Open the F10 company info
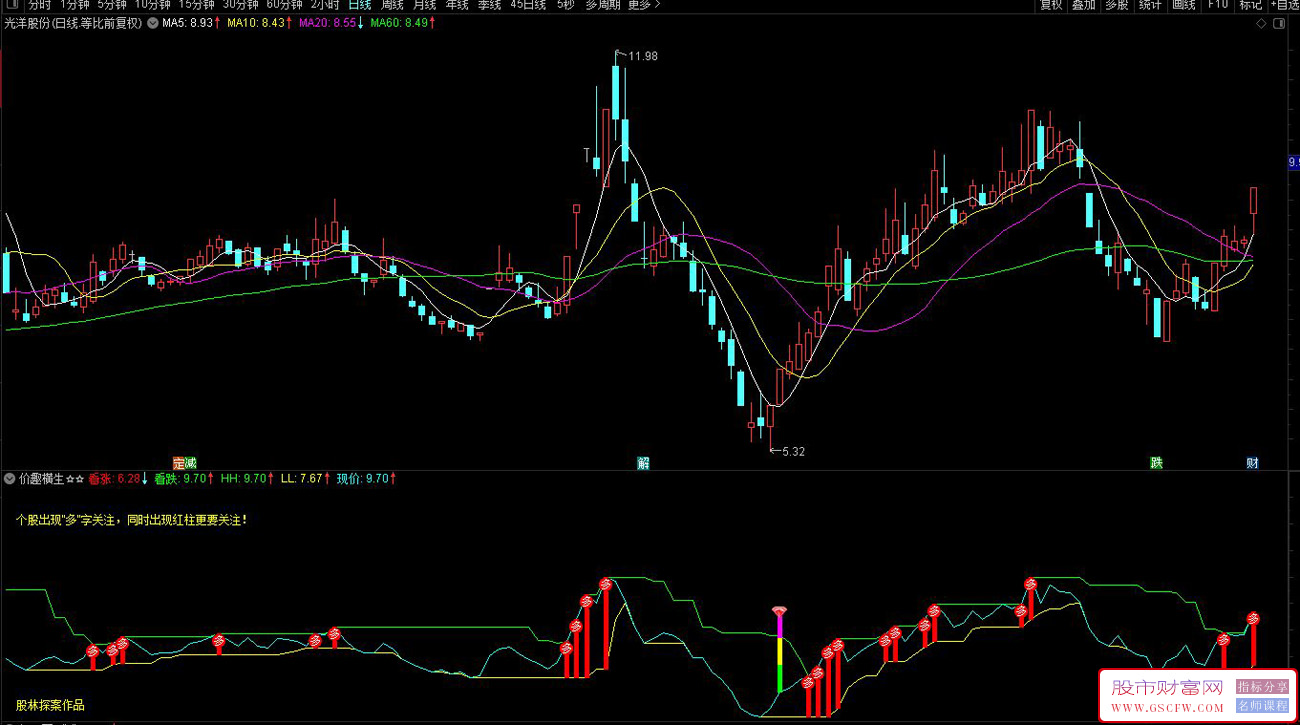The height and width of the screenshot is (725, 1300). coord(1217,5)
